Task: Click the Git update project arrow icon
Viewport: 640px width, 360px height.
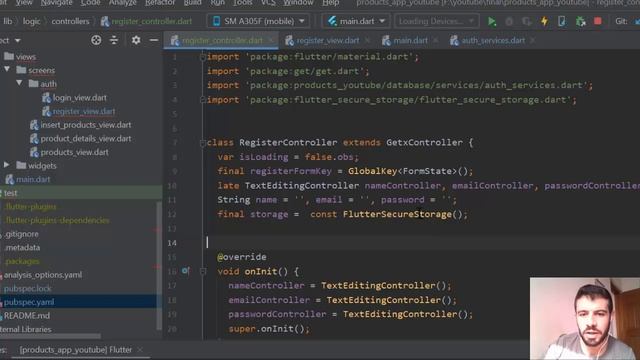Action: tap(637, 21)
